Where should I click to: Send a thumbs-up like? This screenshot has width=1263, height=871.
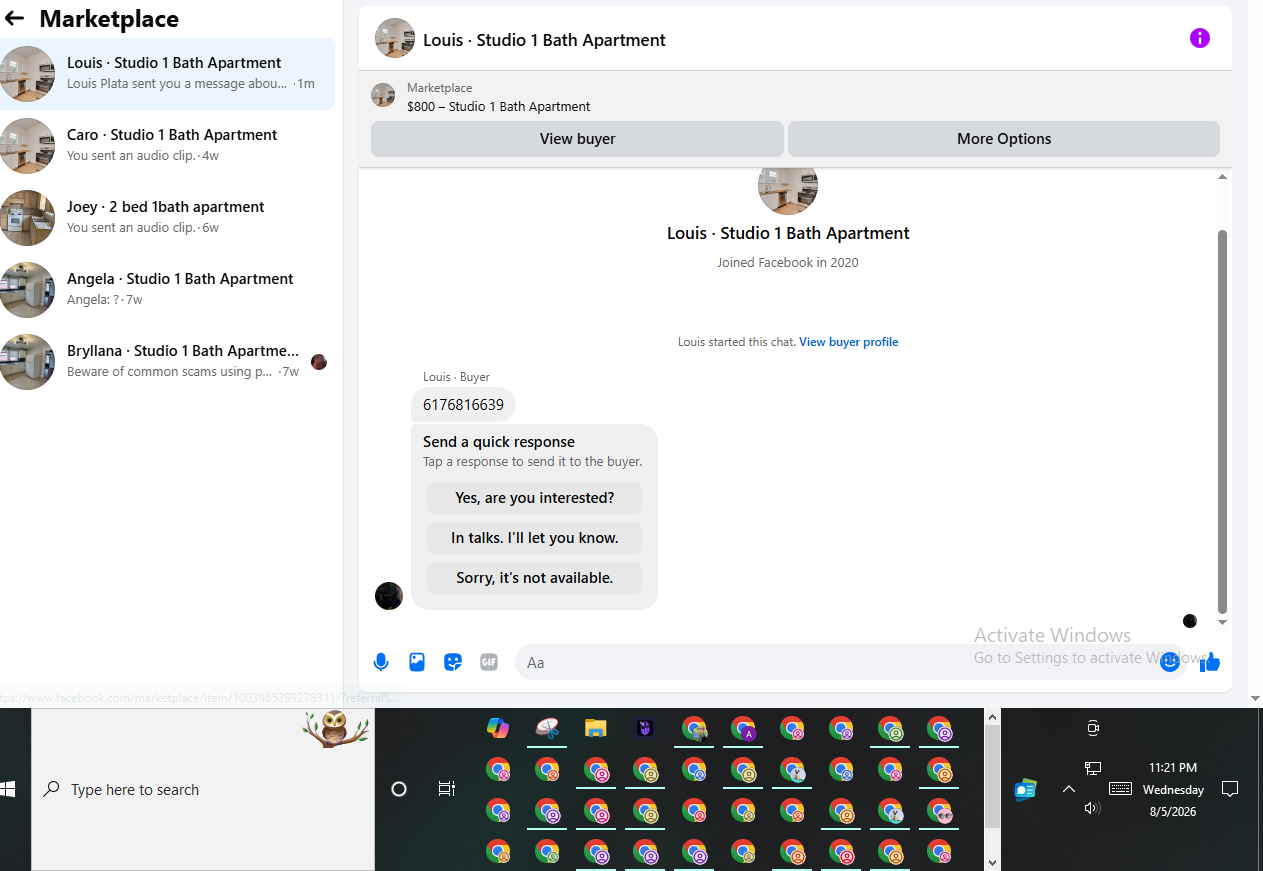(1210, 662)
